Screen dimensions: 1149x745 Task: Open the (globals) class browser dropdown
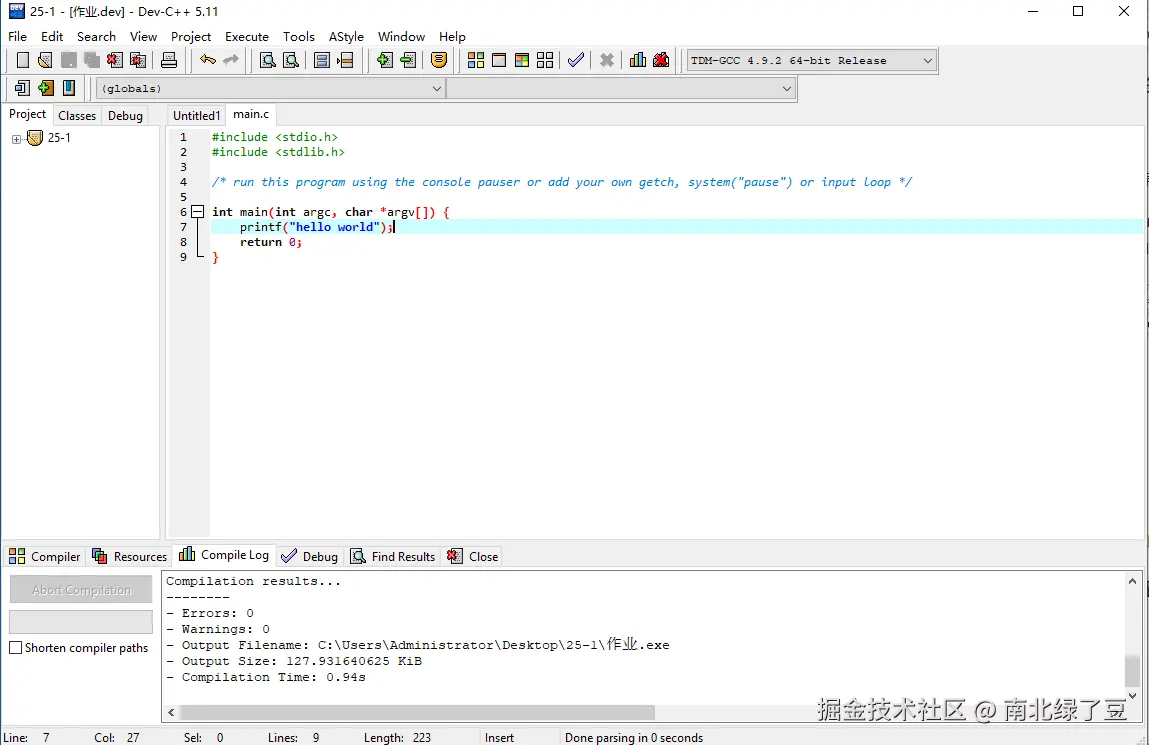(270, 89)
